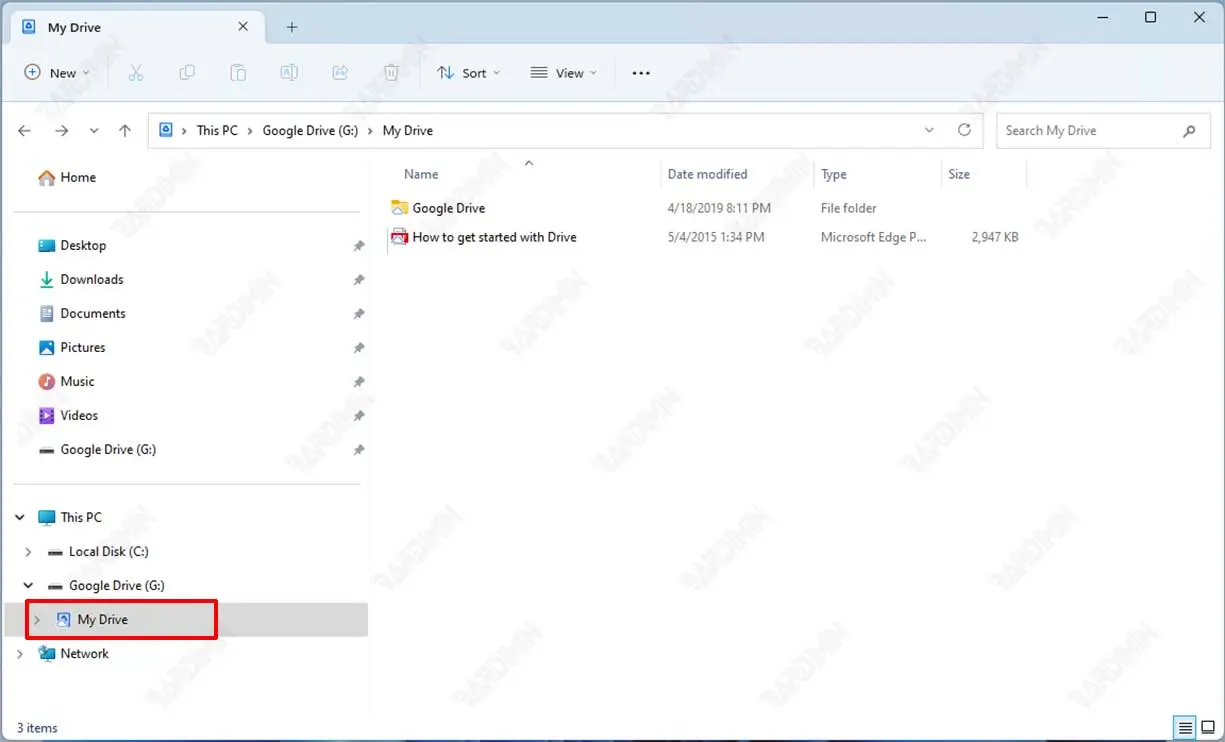Click the Delete trash can icon
The width and height of the screenshot is (1225, 742).
pyautogui.click(x=391, y=73)
